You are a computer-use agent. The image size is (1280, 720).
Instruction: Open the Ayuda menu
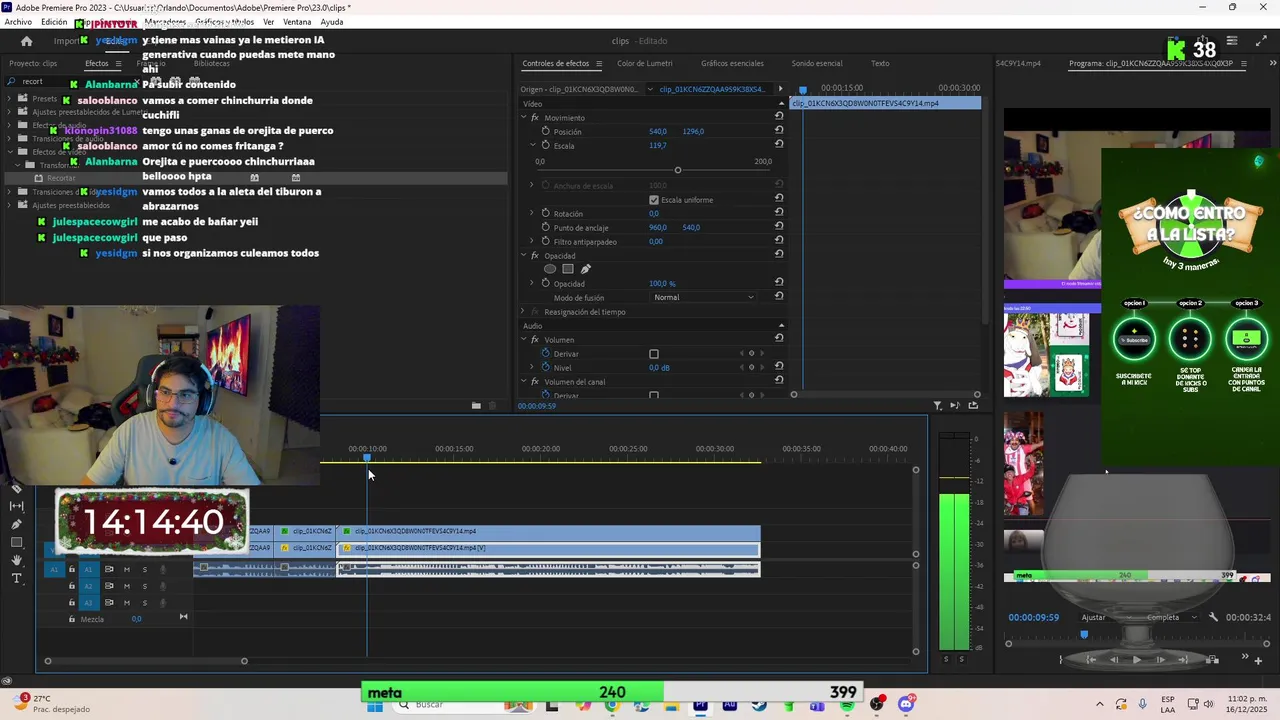point(332,22)
